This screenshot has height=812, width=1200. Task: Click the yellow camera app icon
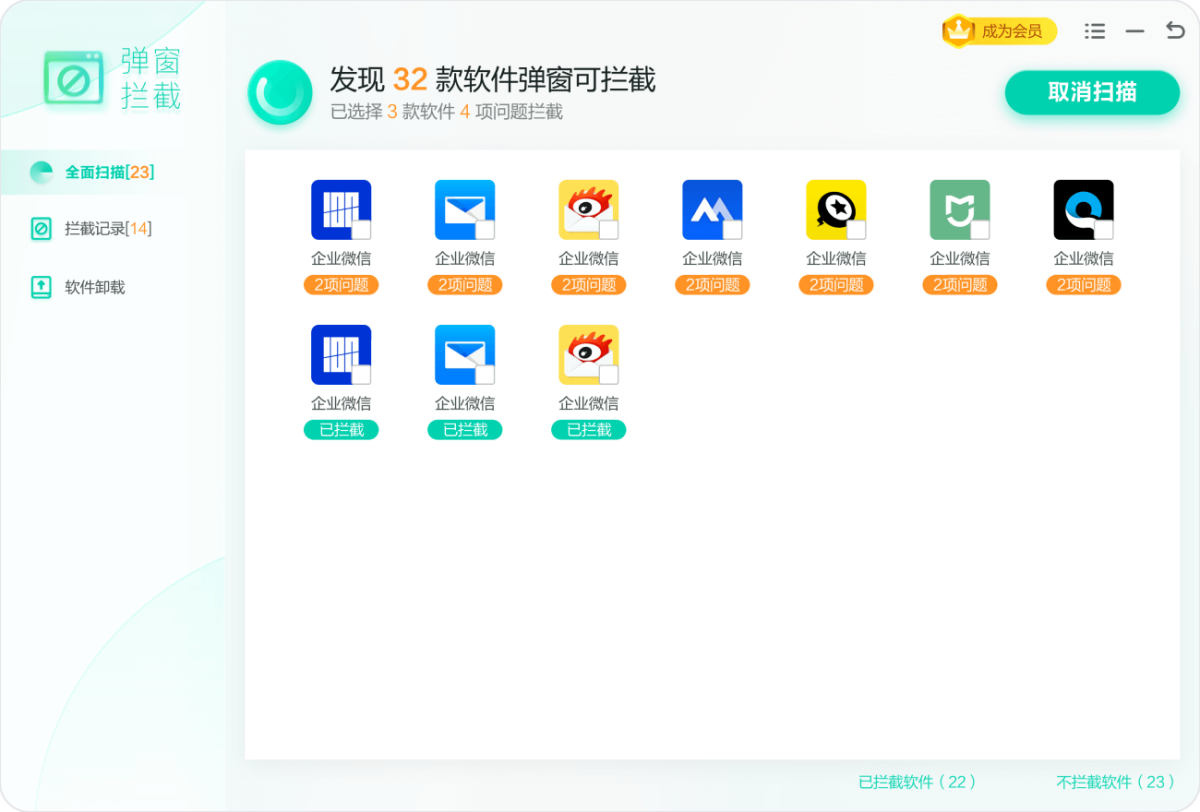(x=836, y=209)
